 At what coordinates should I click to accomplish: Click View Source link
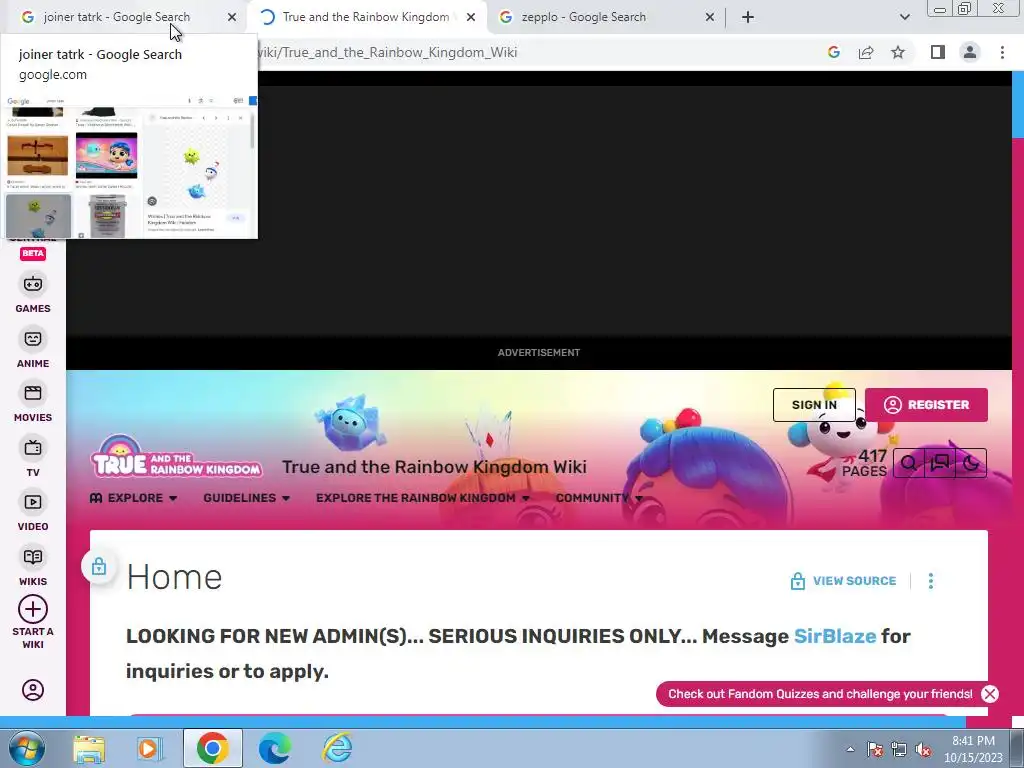pos(843,581)
